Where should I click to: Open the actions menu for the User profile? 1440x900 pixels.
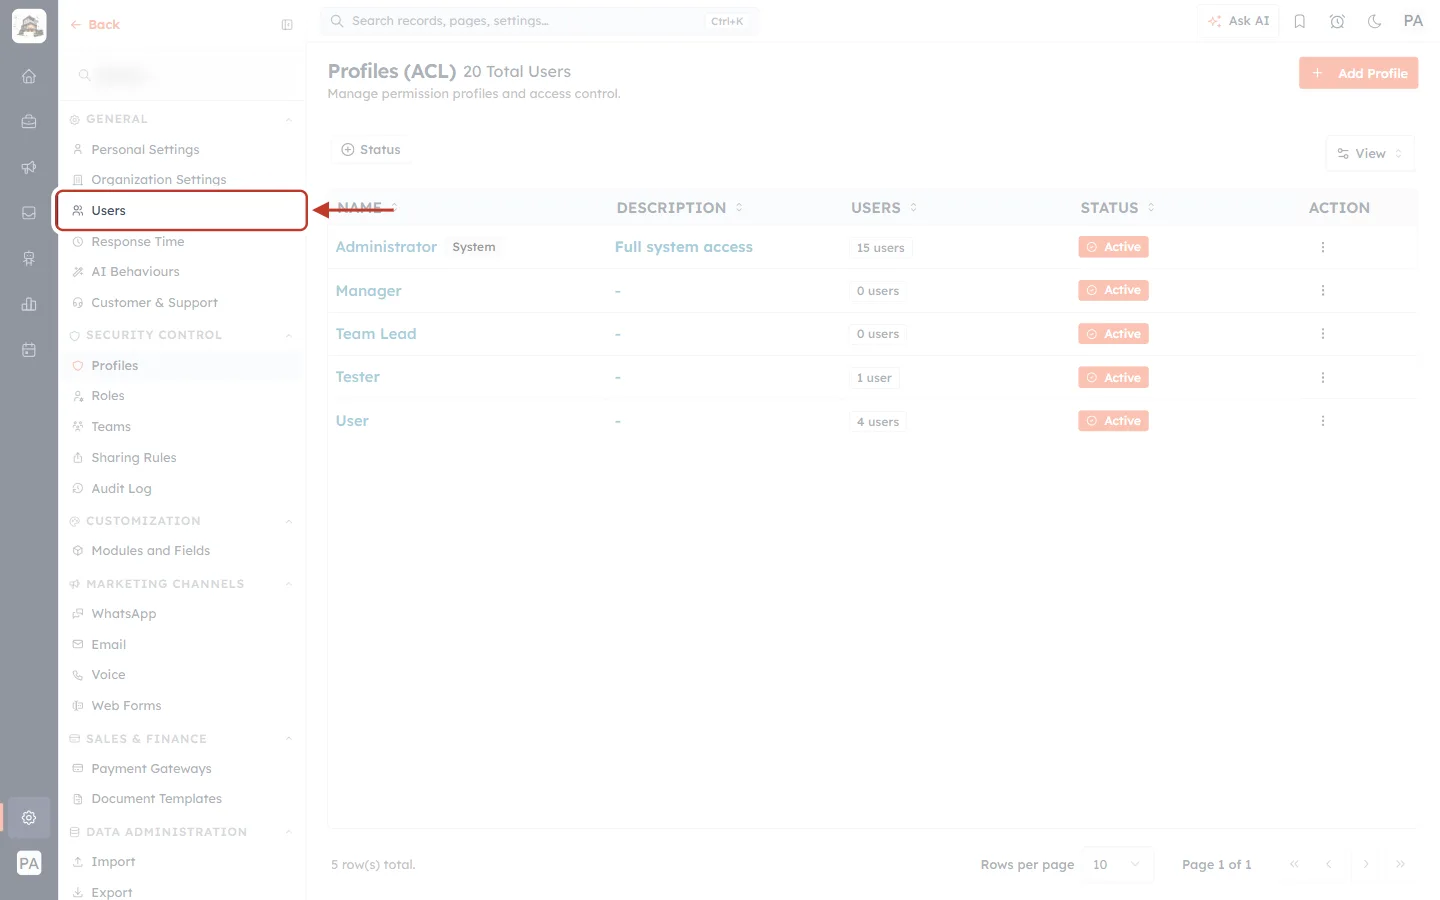1322,421
